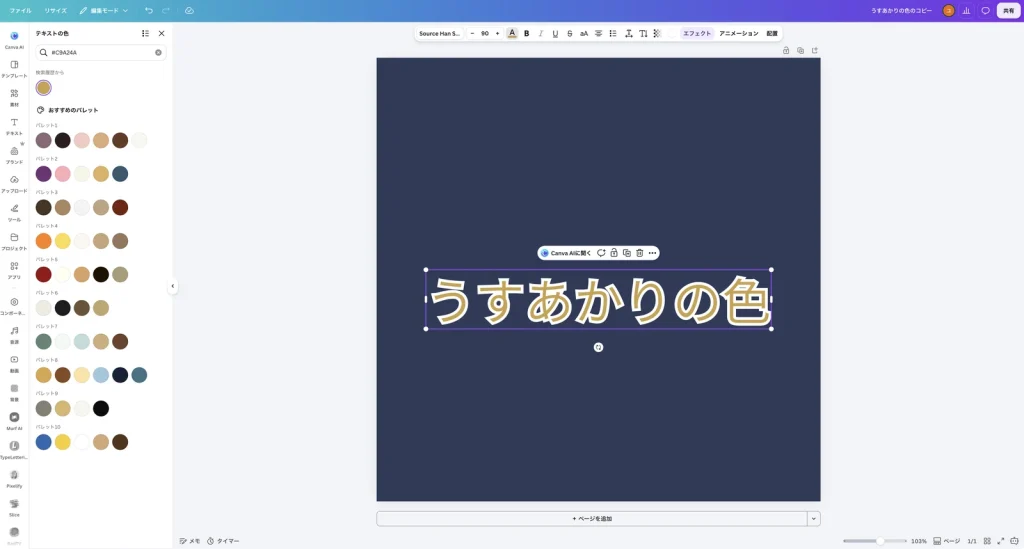
Task: Open the リサイズ menu
Action: (56, 10)
